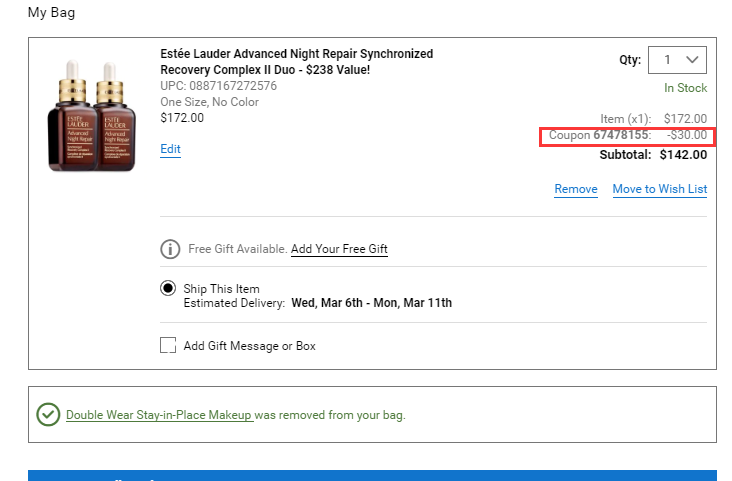The width and height of the screenshot is (732, 481).
Task: Click Add Your Free Gift link
Action: click(339, 249)
